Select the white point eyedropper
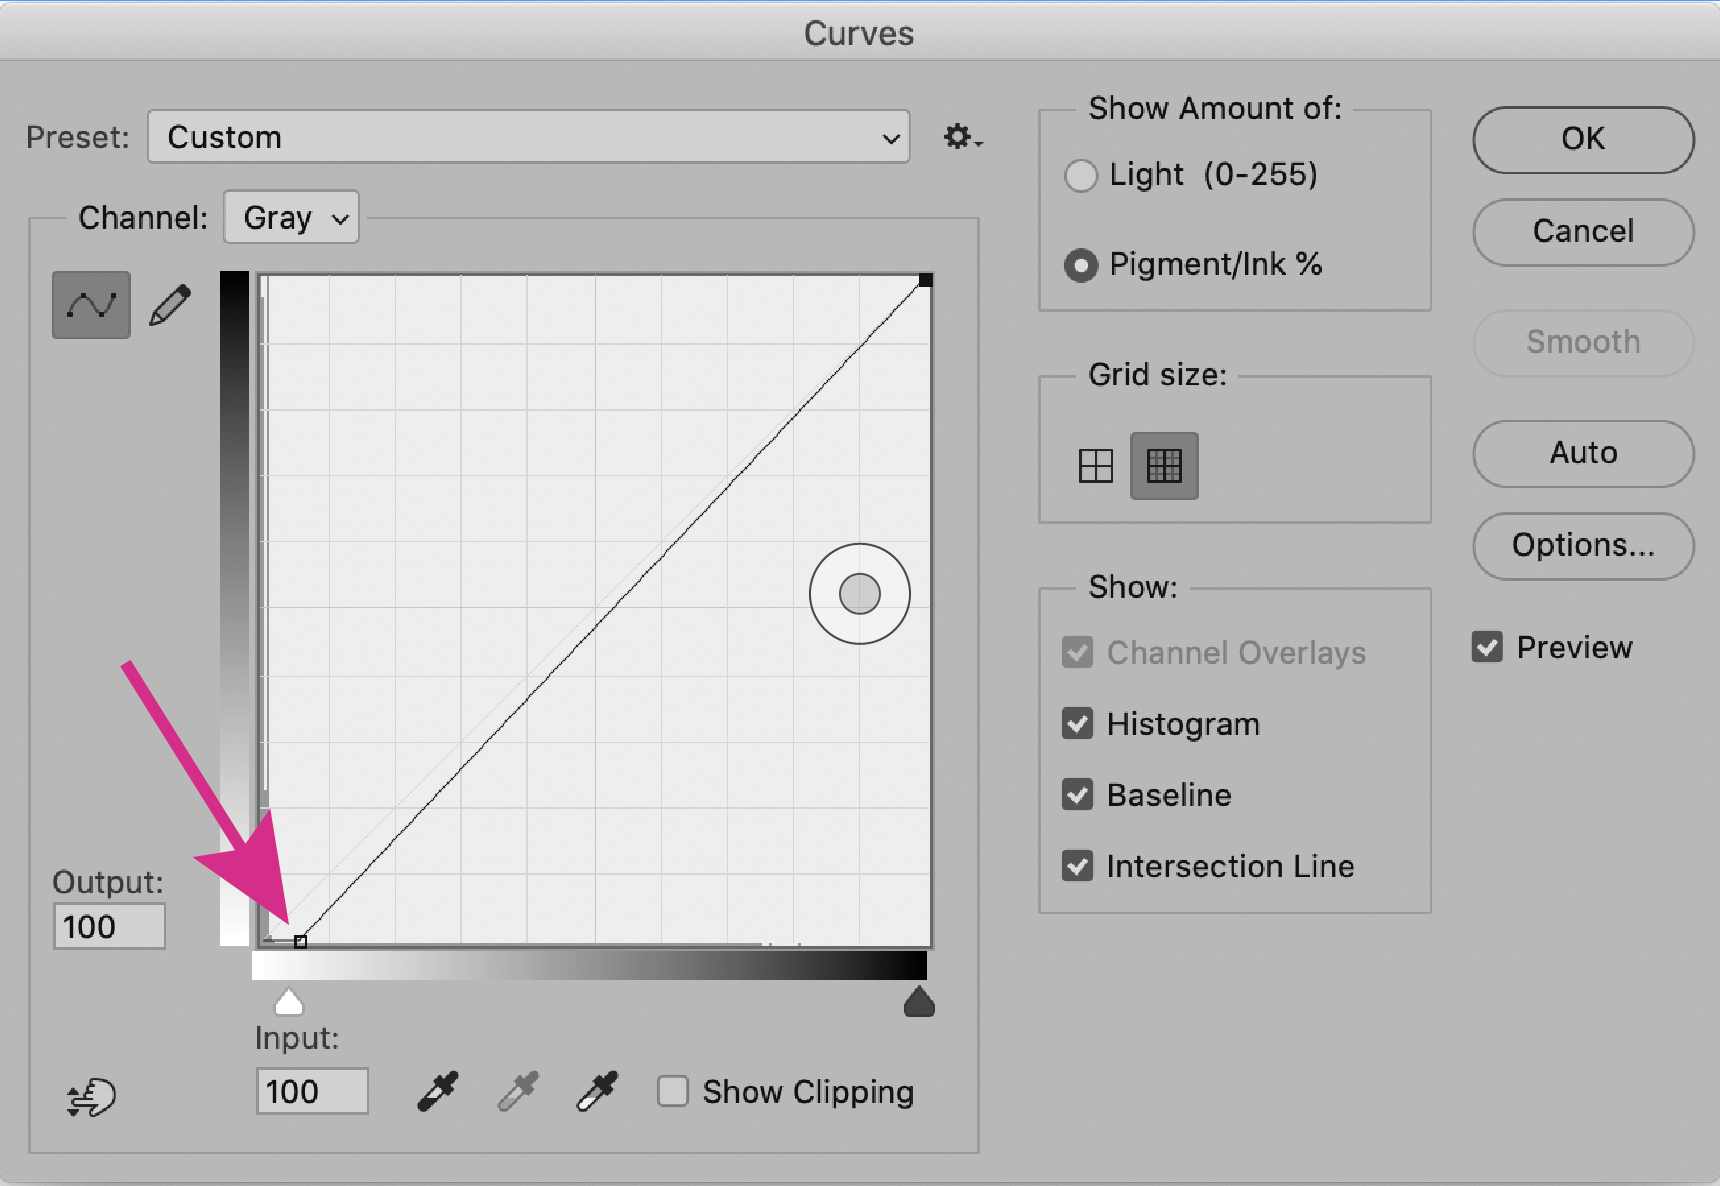 click(x=597, y=1091)
